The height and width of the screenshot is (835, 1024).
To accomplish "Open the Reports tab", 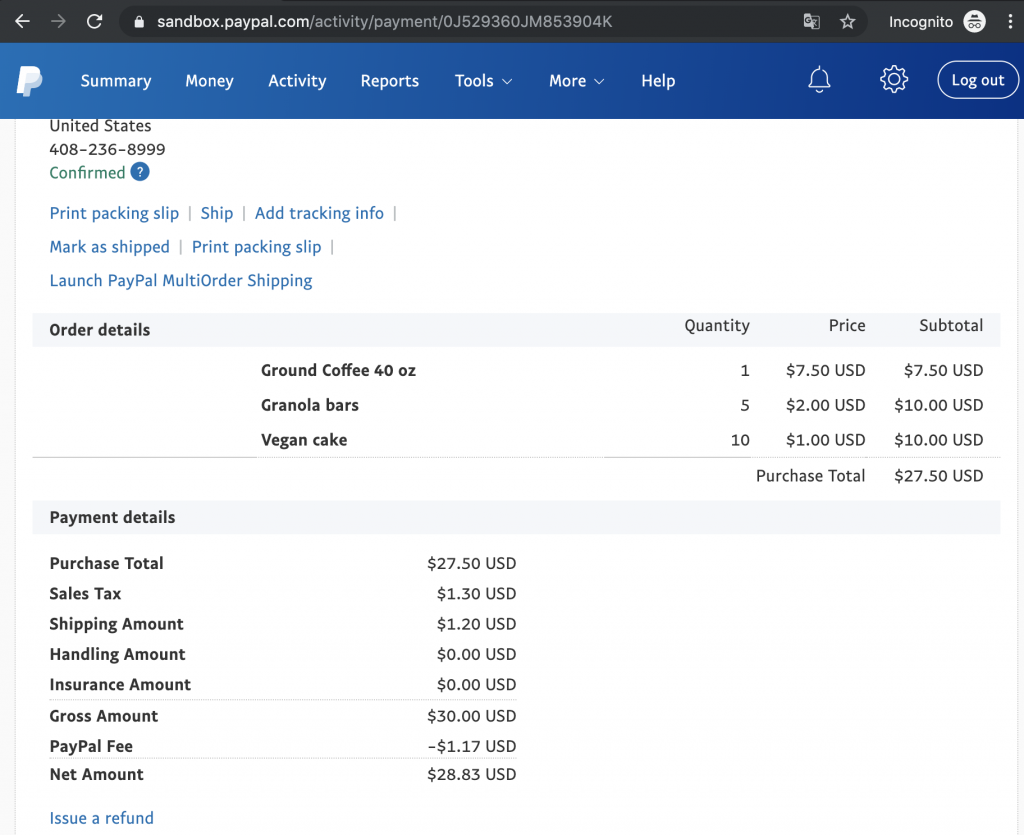I will [x=390, y=81].
